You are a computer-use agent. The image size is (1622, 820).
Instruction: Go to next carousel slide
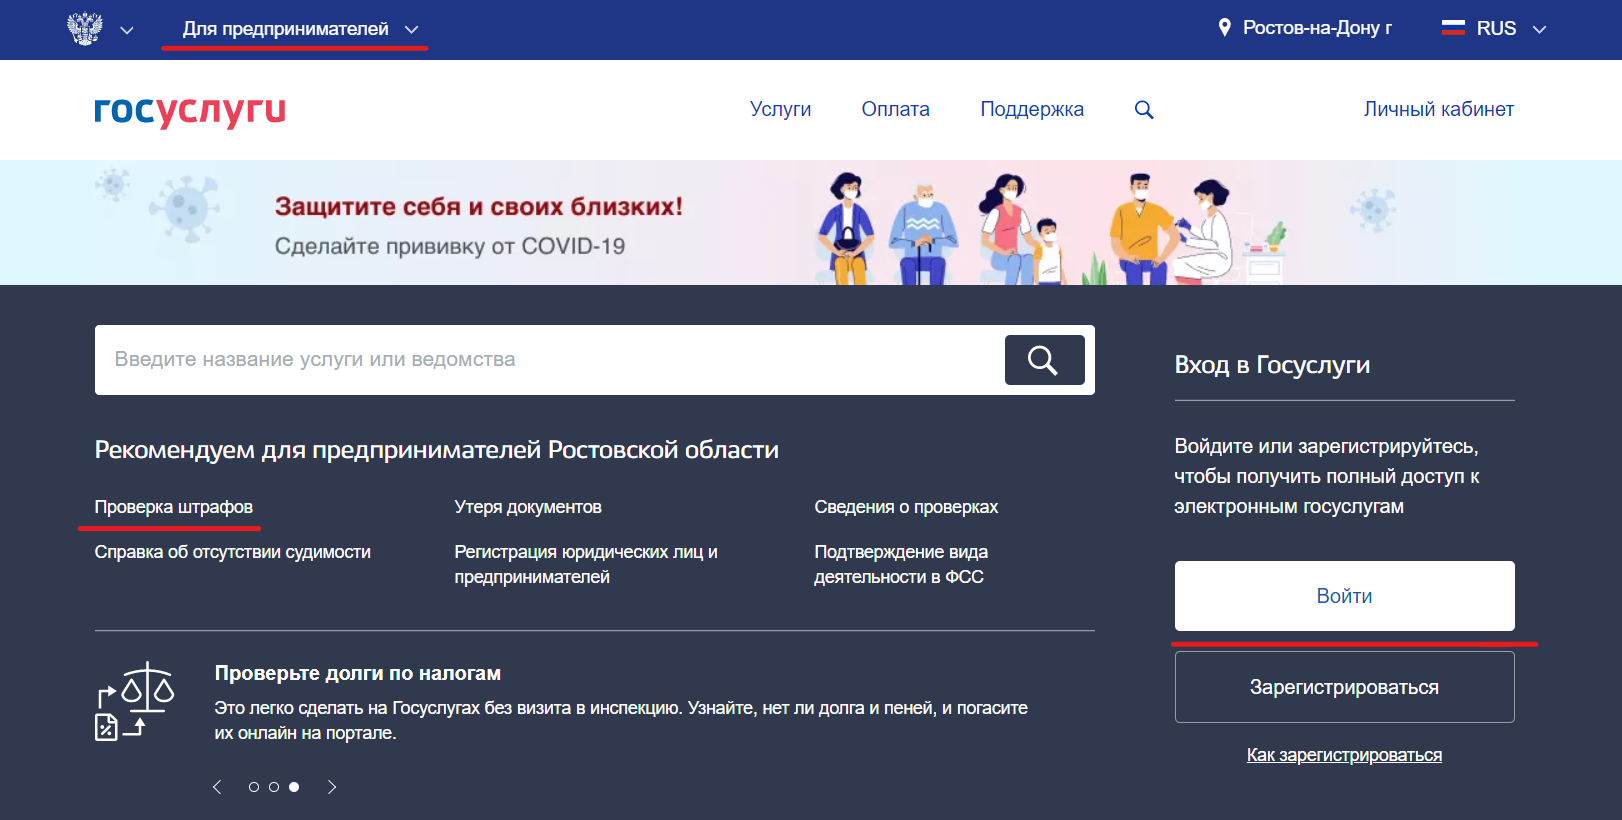tap(332, 787)
